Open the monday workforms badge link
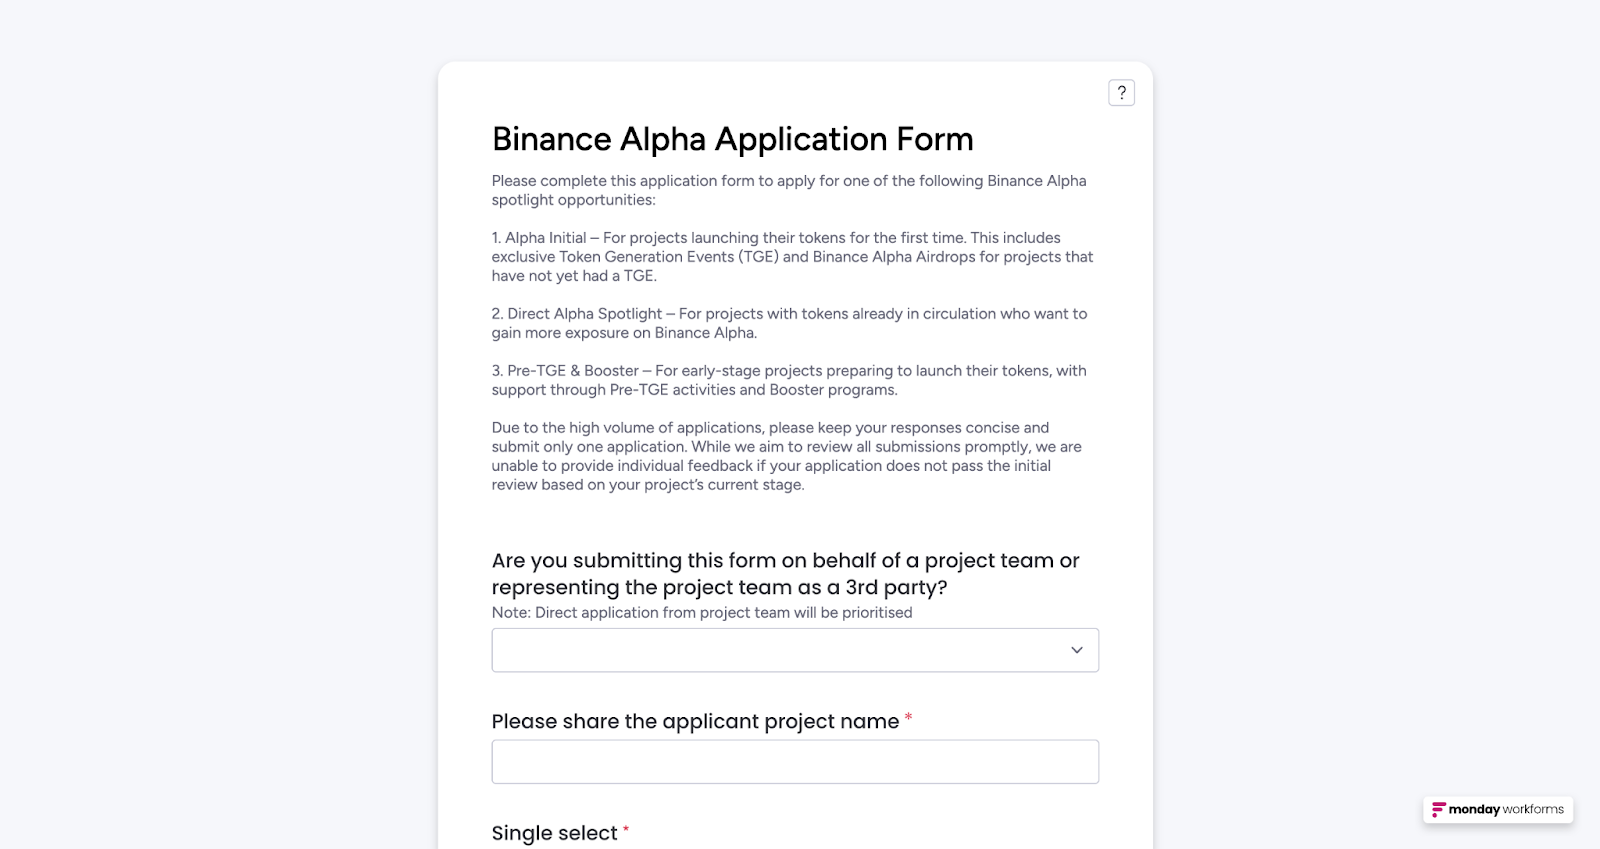 pyautogui.click(x=1498, y=809)
